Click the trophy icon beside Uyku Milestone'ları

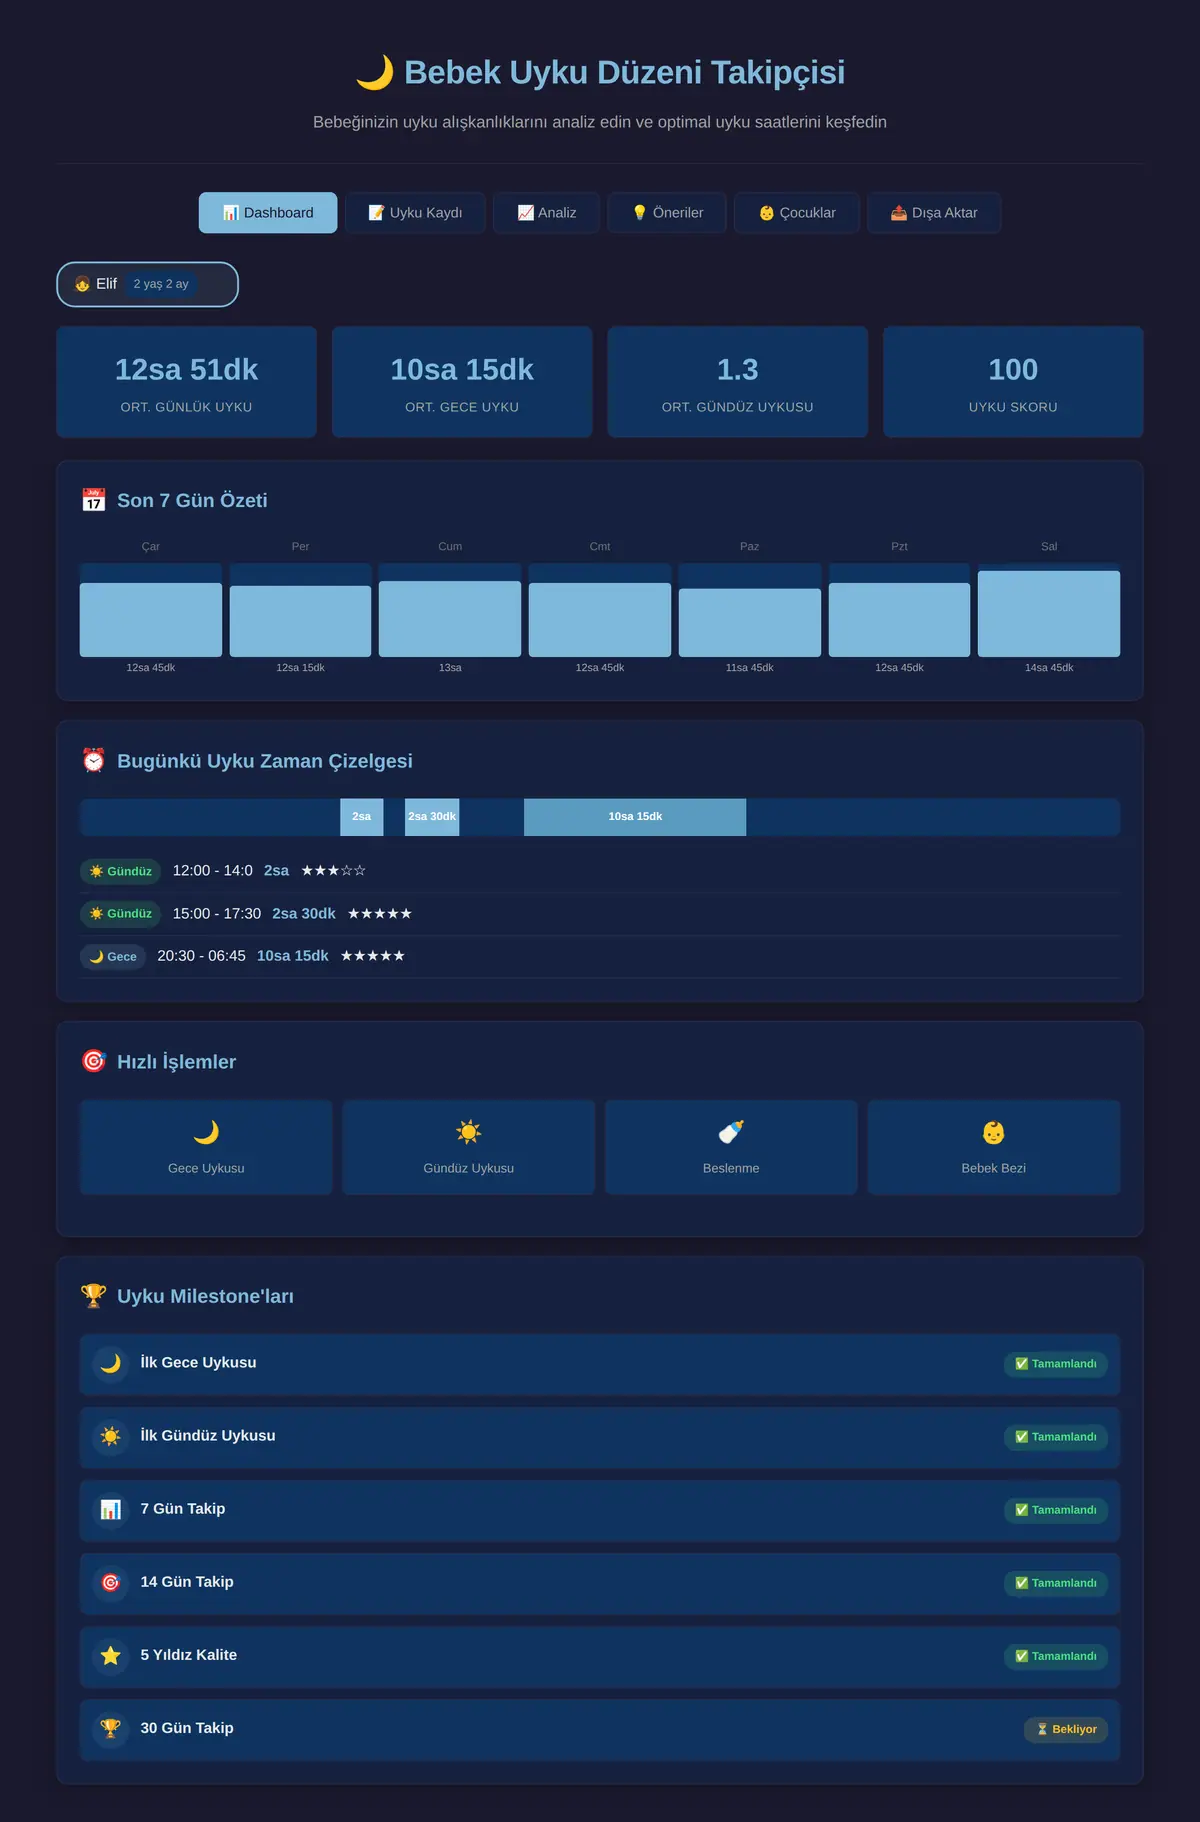click(94, 1296)
